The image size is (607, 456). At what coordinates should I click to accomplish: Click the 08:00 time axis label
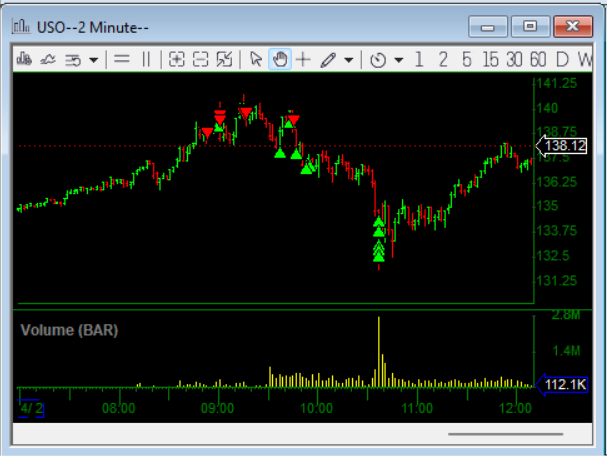(x=118, y=408)
